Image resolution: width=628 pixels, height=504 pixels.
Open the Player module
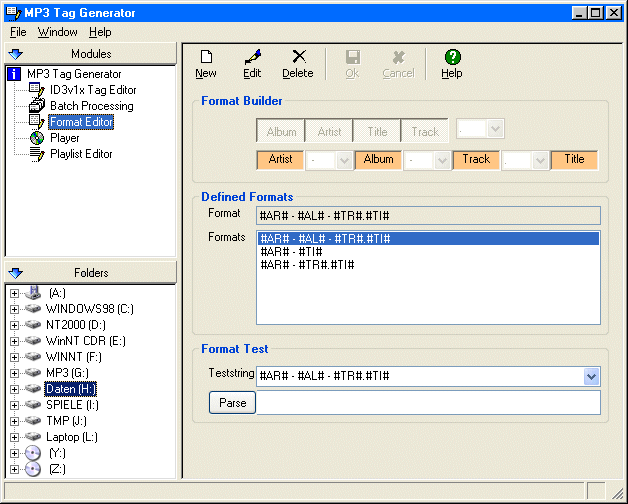pyautogui.click(x=65, y=138)
